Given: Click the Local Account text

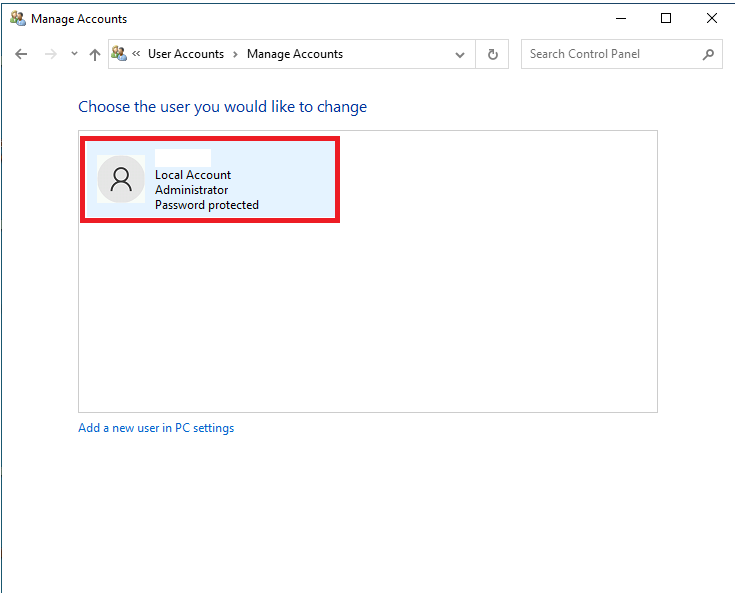Looking at the screenshot, I should coord(193,175).
